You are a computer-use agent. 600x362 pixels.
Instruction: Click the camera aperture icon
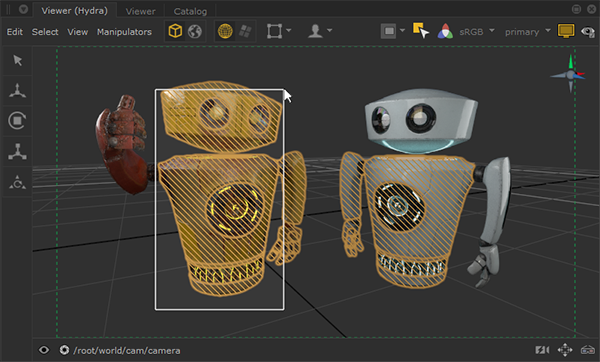64,350
